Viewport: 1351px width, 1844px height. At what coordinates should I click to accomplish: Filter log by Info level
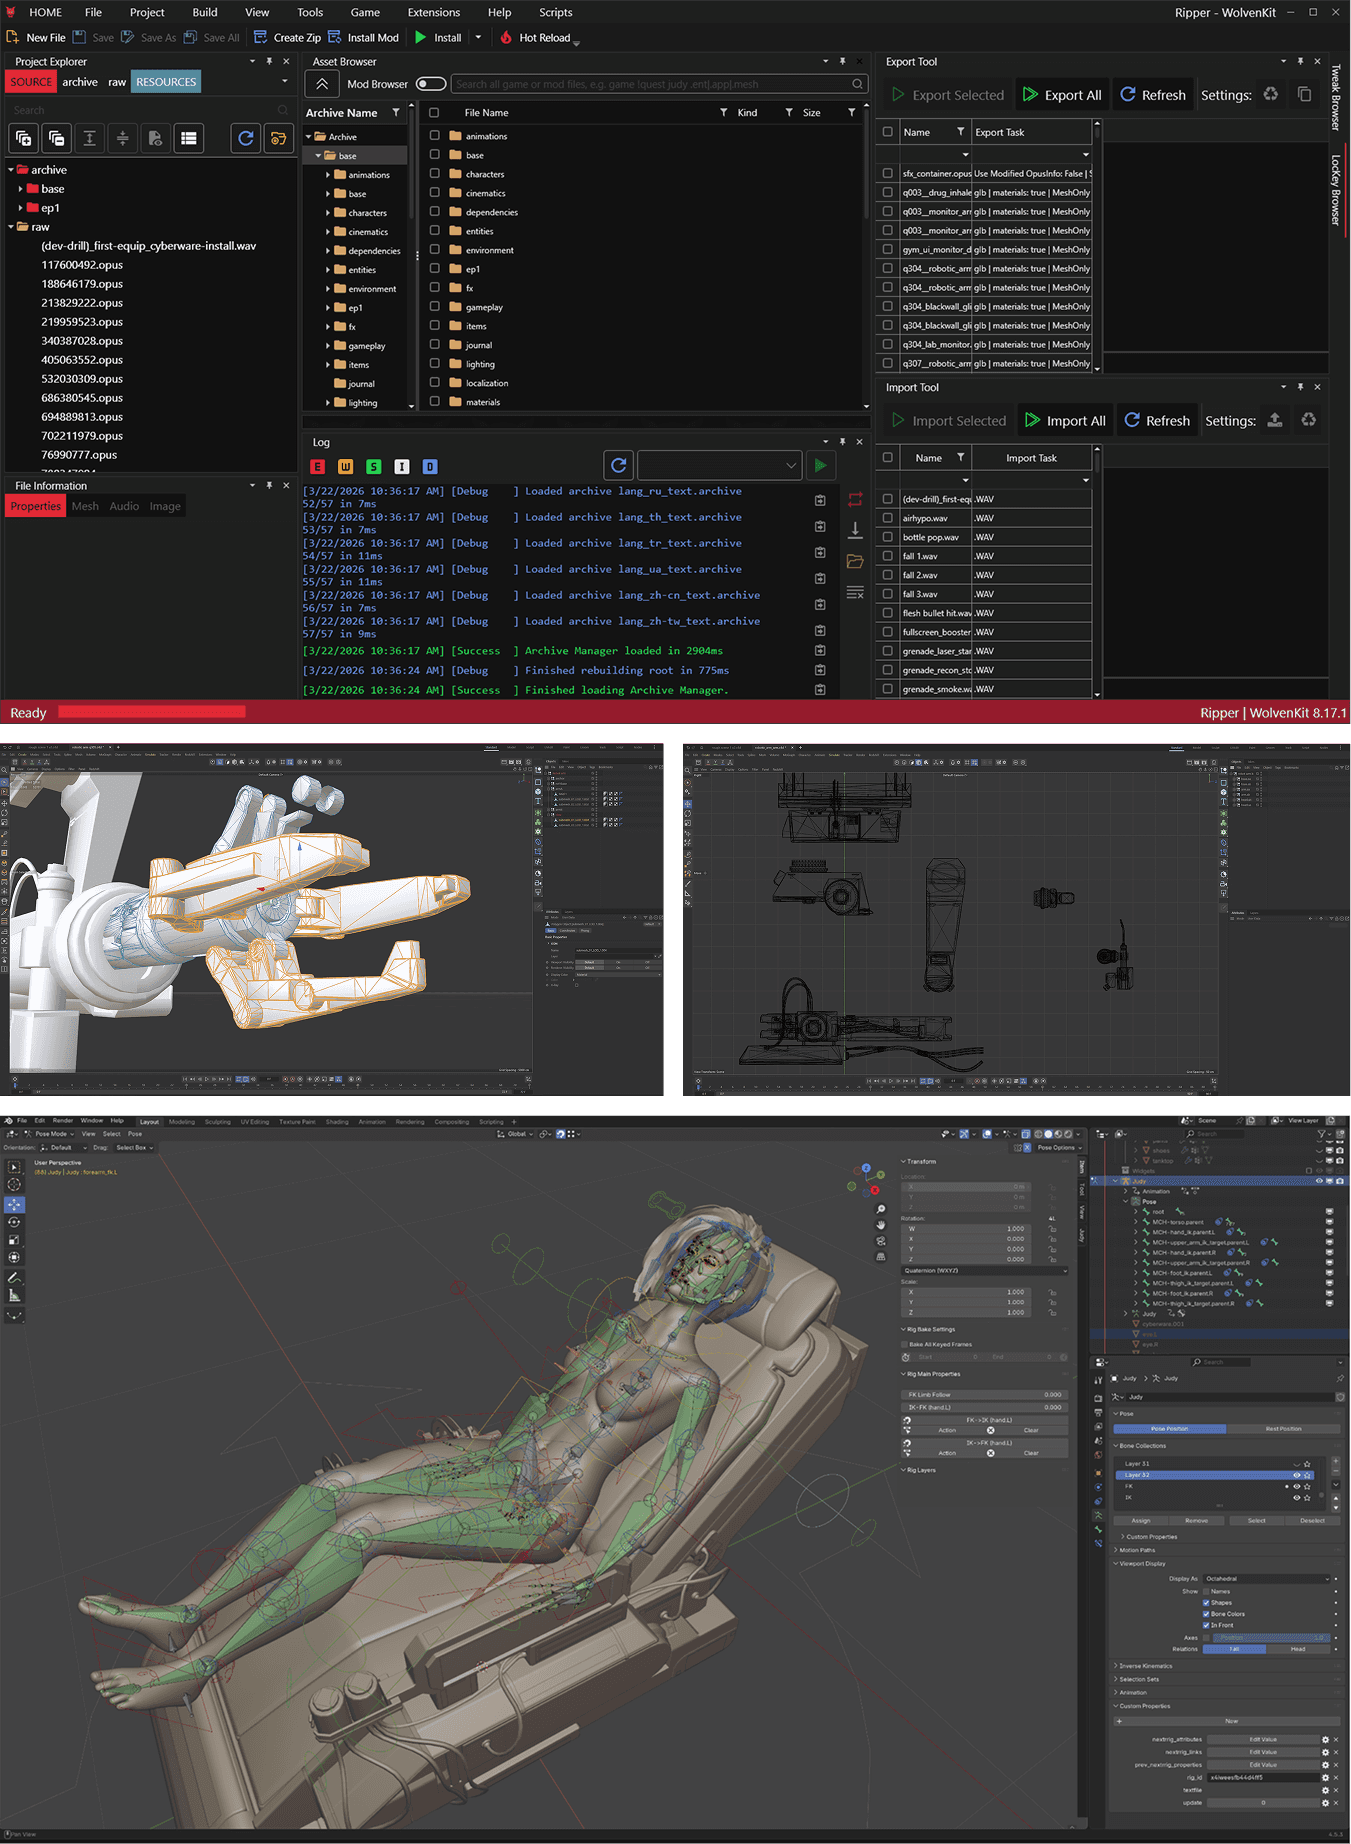tap(401, 467)
